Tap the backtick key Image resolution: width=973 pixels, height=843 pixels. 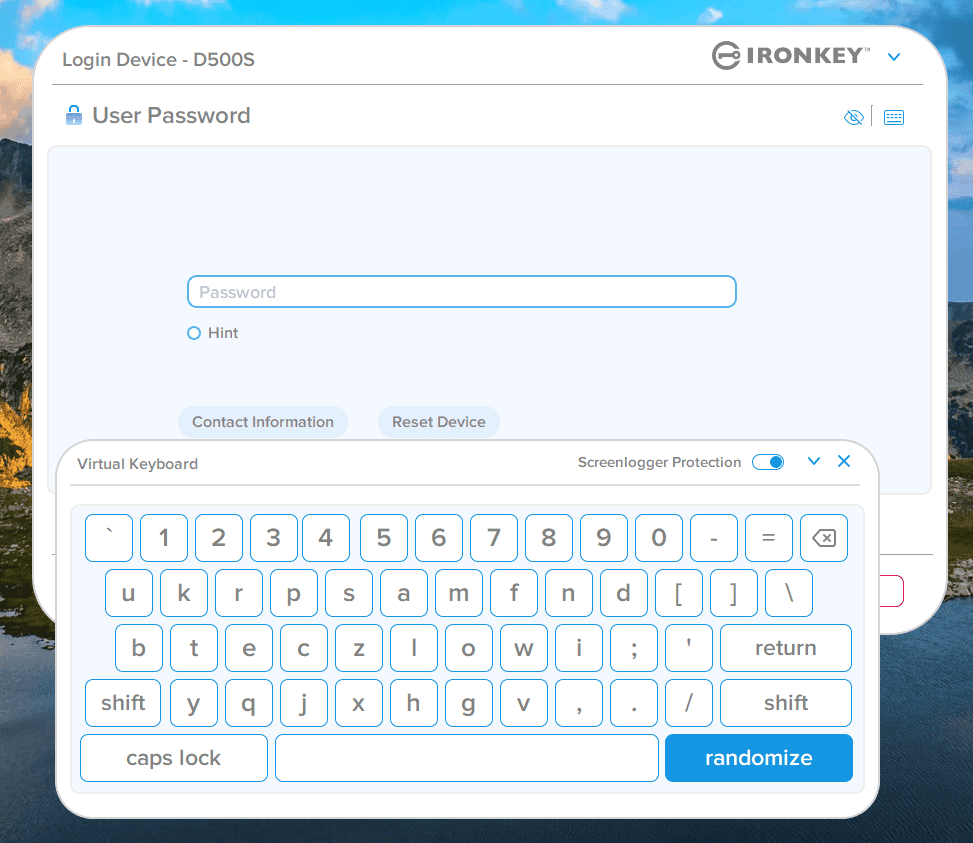(109, 538)
